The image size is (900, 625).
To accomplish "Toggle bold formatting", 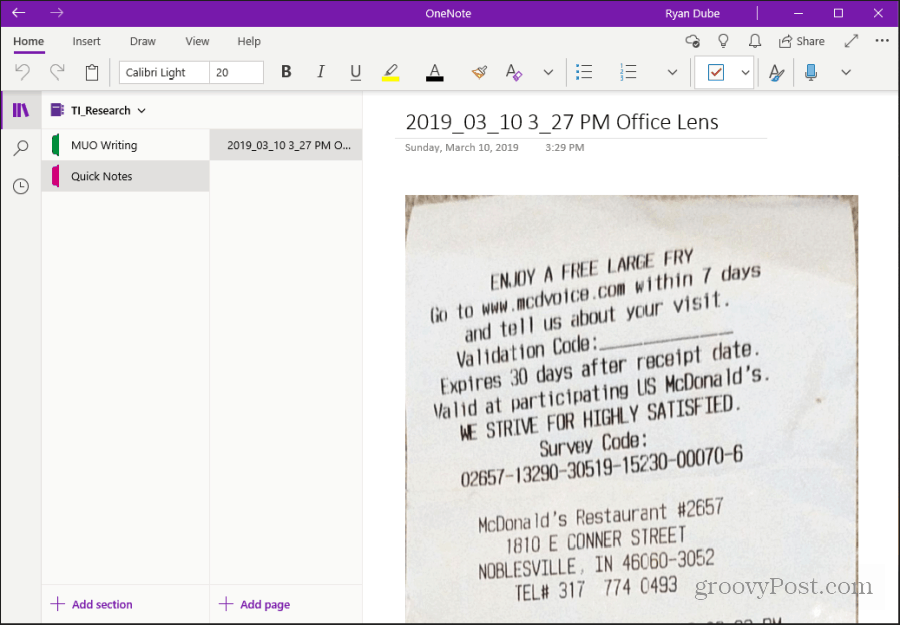I will pos(286,72).
